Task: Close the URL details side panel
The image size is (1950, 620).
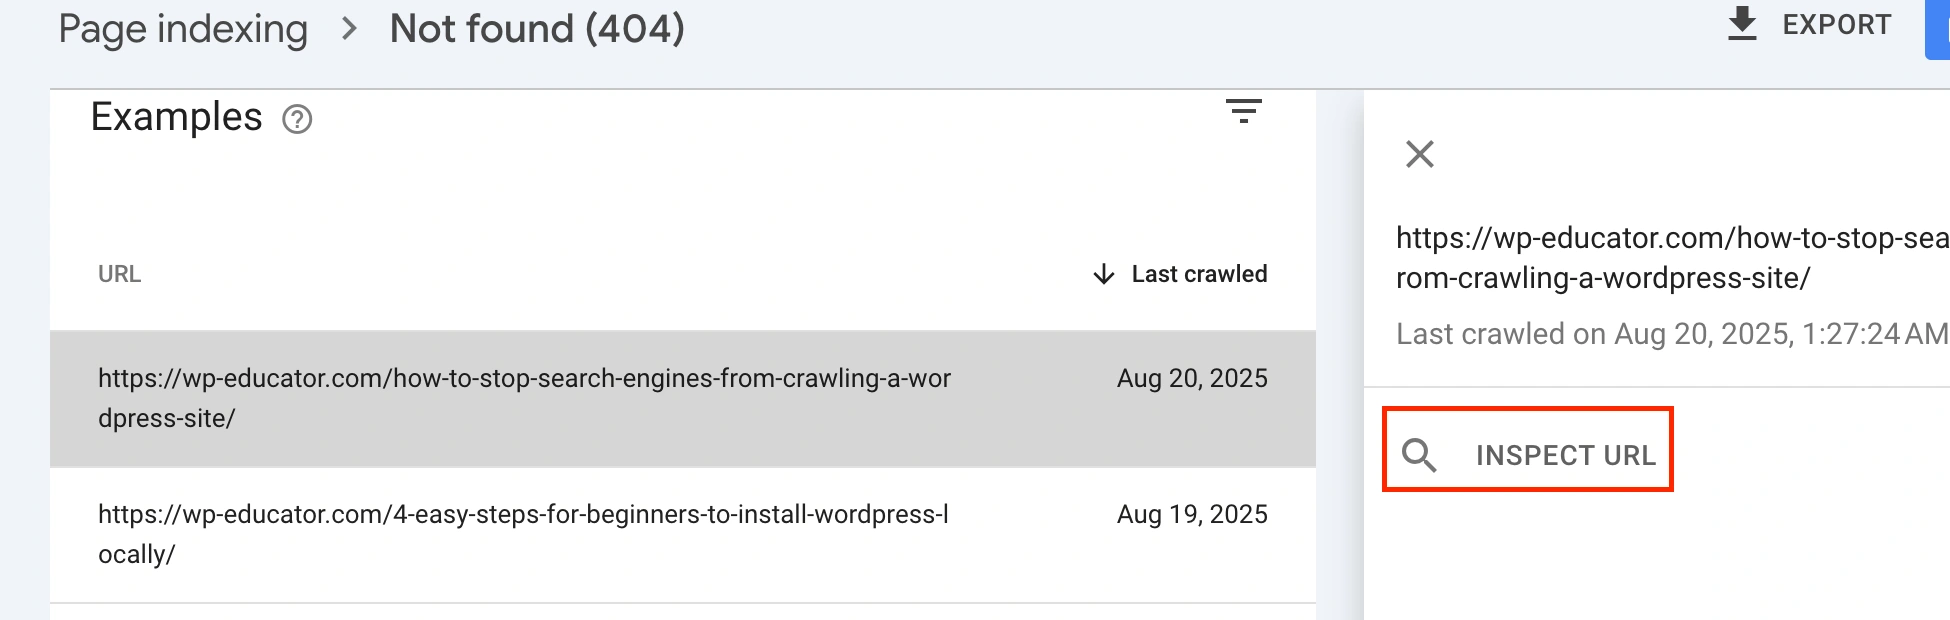Action: tap(1420, 154)
